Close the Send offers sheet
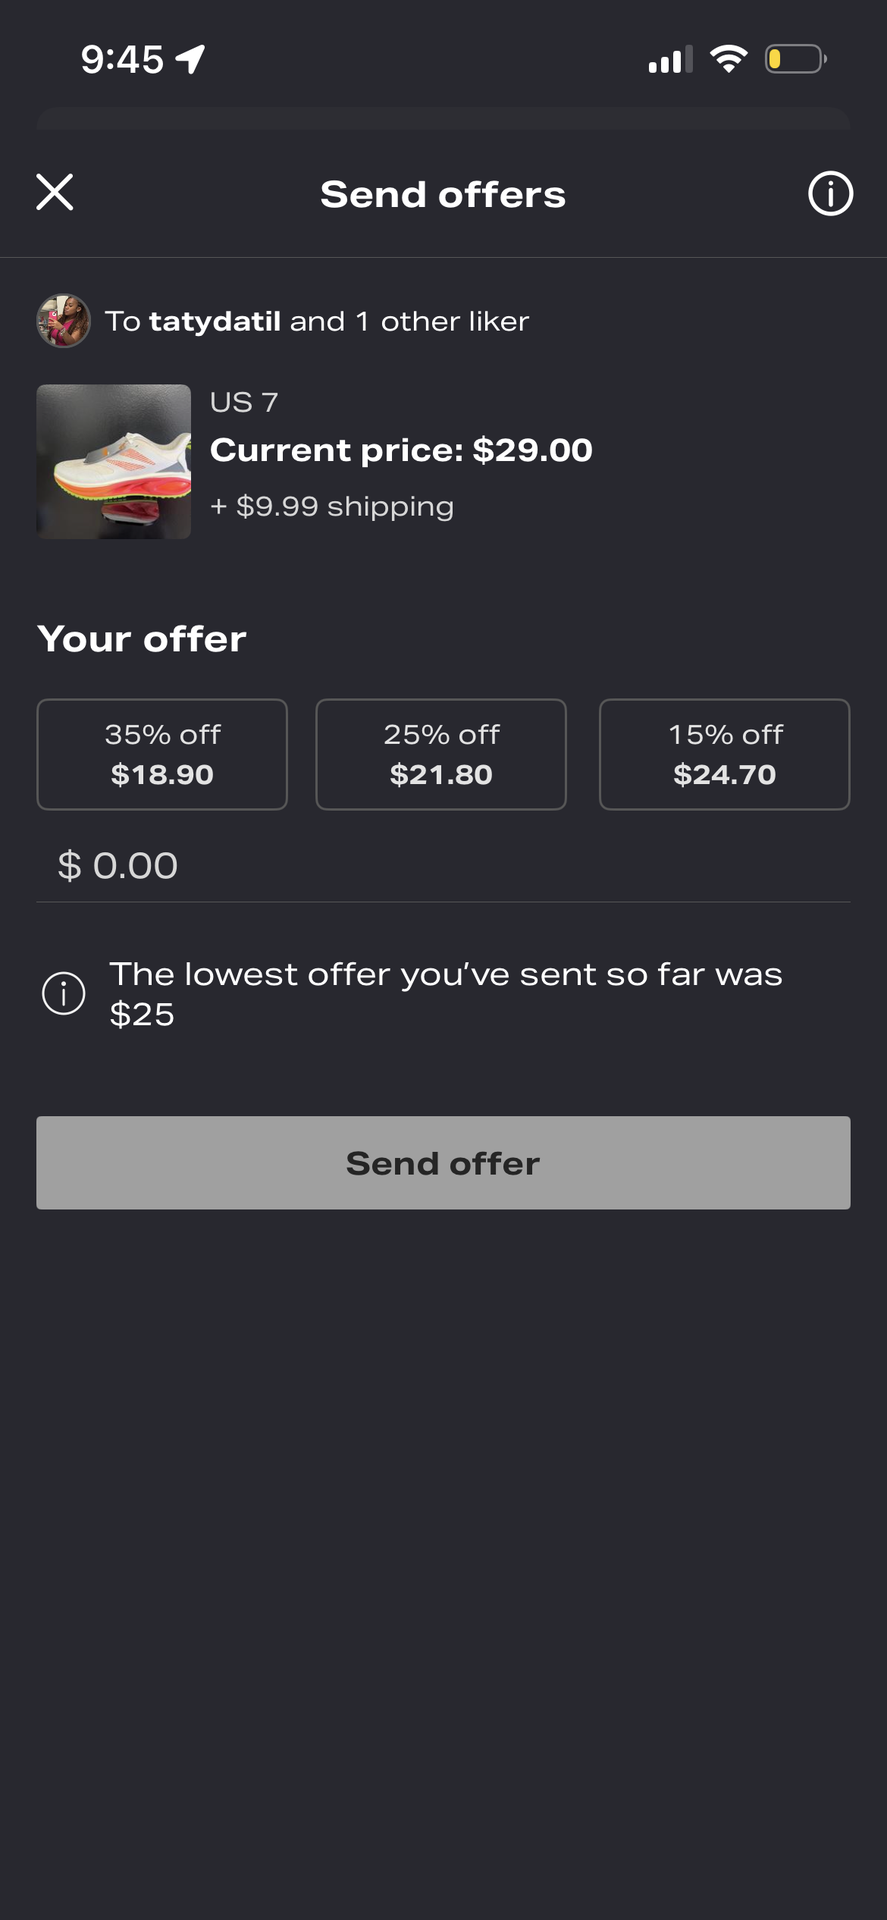 [55, 192]
